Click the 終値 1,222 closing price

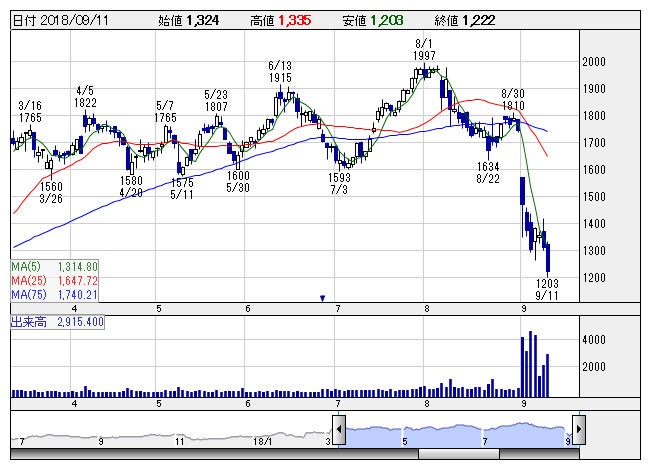[465, 20]
